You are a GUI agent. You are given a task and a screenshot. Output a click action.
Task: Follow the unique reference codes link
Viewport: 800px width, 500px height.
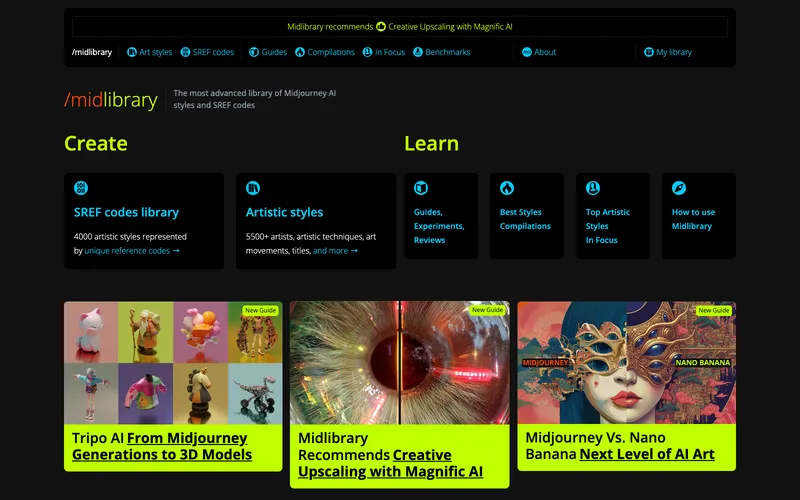click(x=132, y=251)
